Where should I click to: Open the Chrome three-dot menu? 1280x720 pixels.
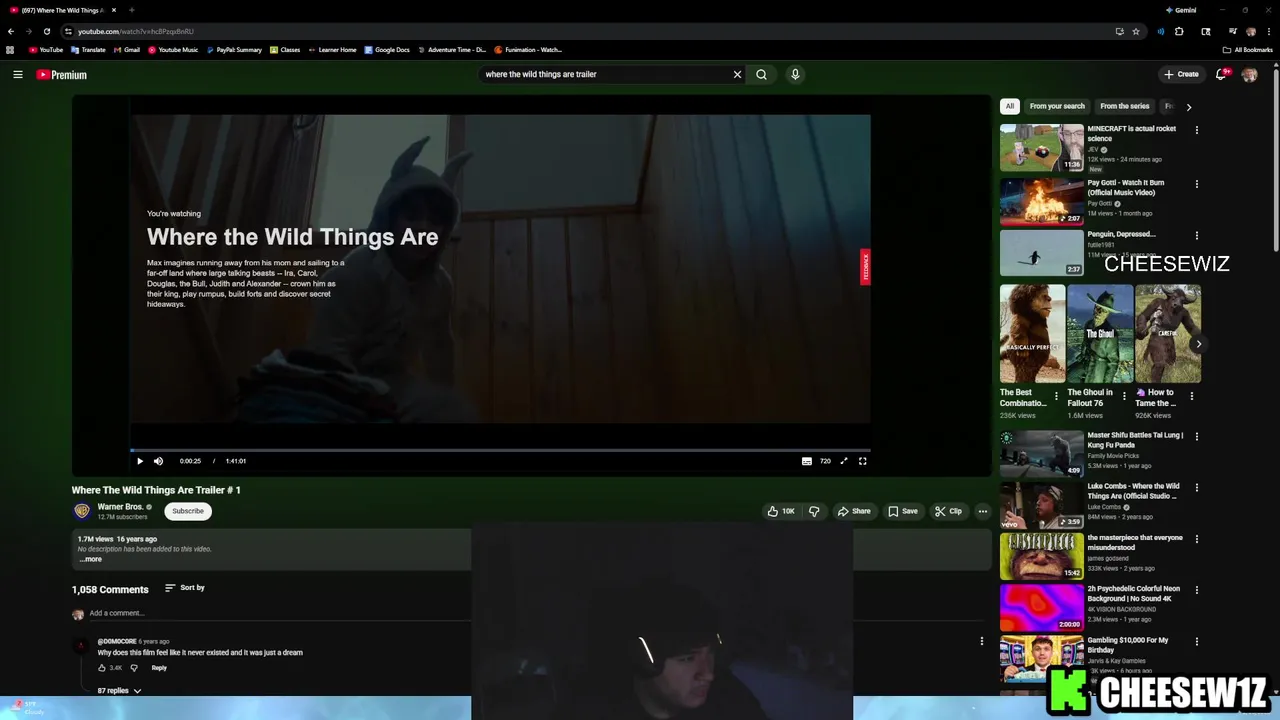[x=1269, y=31]
